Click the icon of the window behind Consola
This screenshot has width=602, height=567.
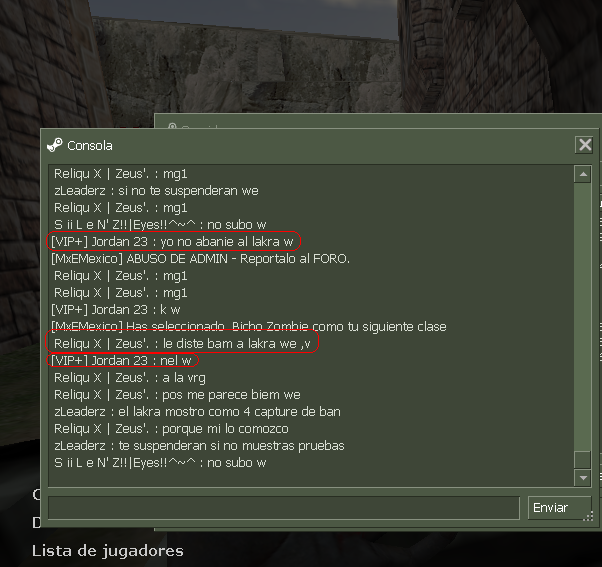(x=172, y=126)
